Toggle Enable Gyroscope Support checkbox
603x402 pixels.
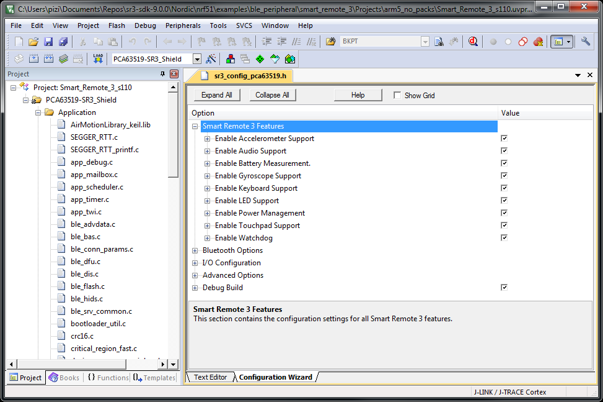tap(504, 175)
